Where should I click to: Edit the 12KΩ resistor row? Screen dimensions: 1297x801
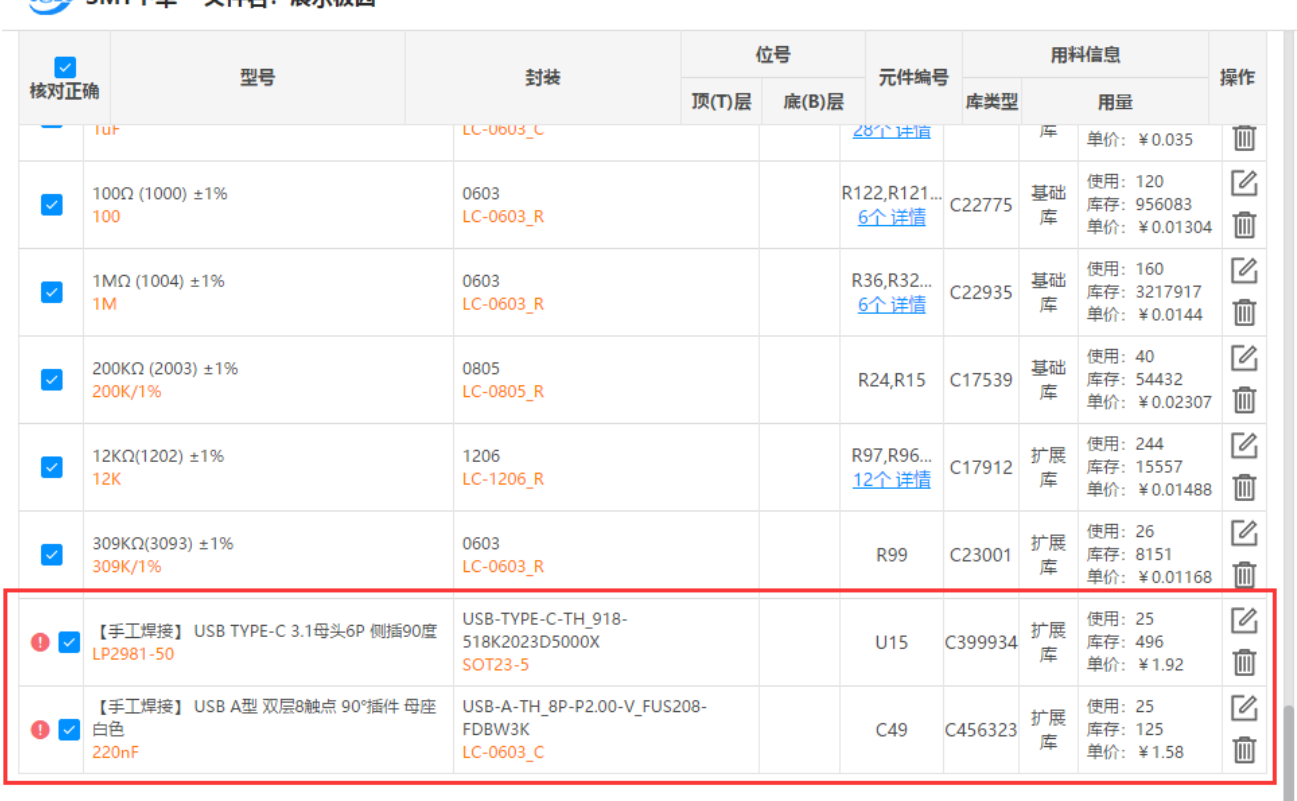tap(1243, 445)
